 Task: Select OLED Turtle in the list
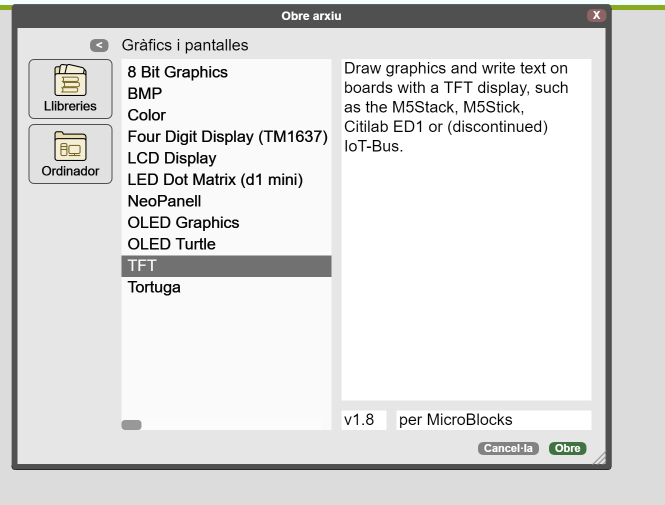coord(171,244)
